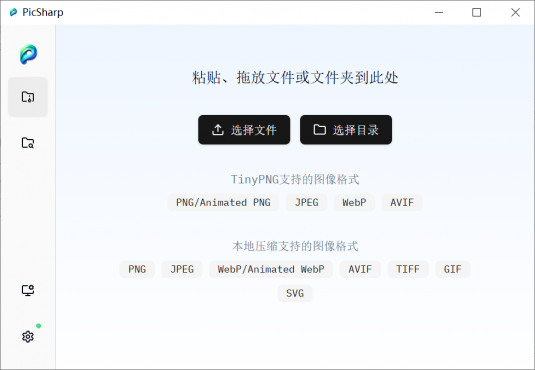This screenshot has height=370, width=535.
Task: Click the JPEG tag under 本地压缩 formats
Action: [x=182, y=269]
